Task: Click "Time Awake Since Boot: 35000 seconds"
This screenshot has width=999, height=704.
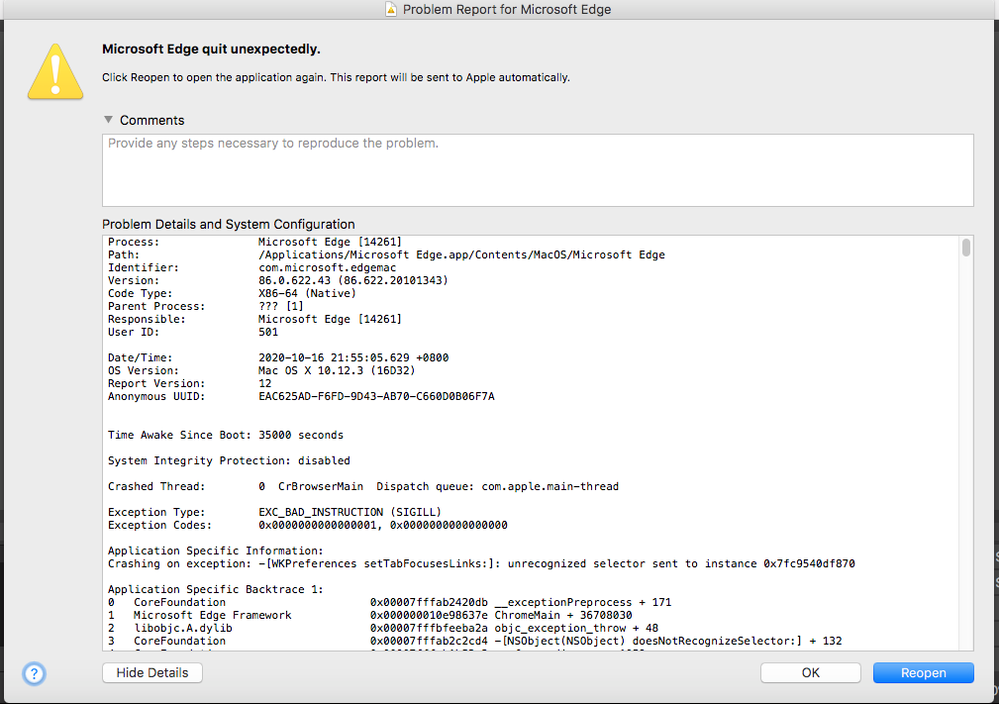Action: point(226,435)
